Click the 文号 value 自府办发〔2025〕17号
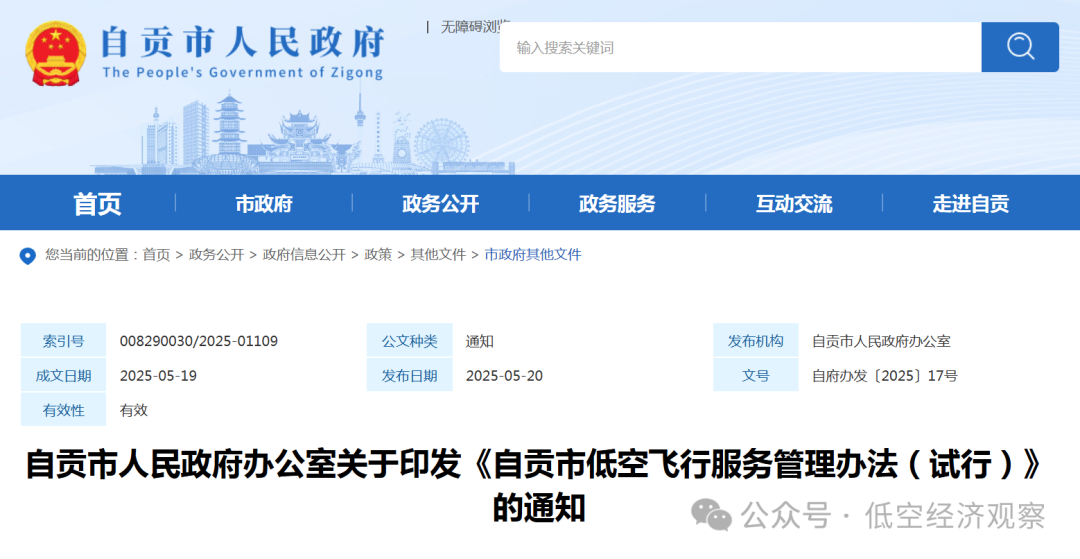The width and height of the screenshot is (1080, 559). click(x=884, y=376)
